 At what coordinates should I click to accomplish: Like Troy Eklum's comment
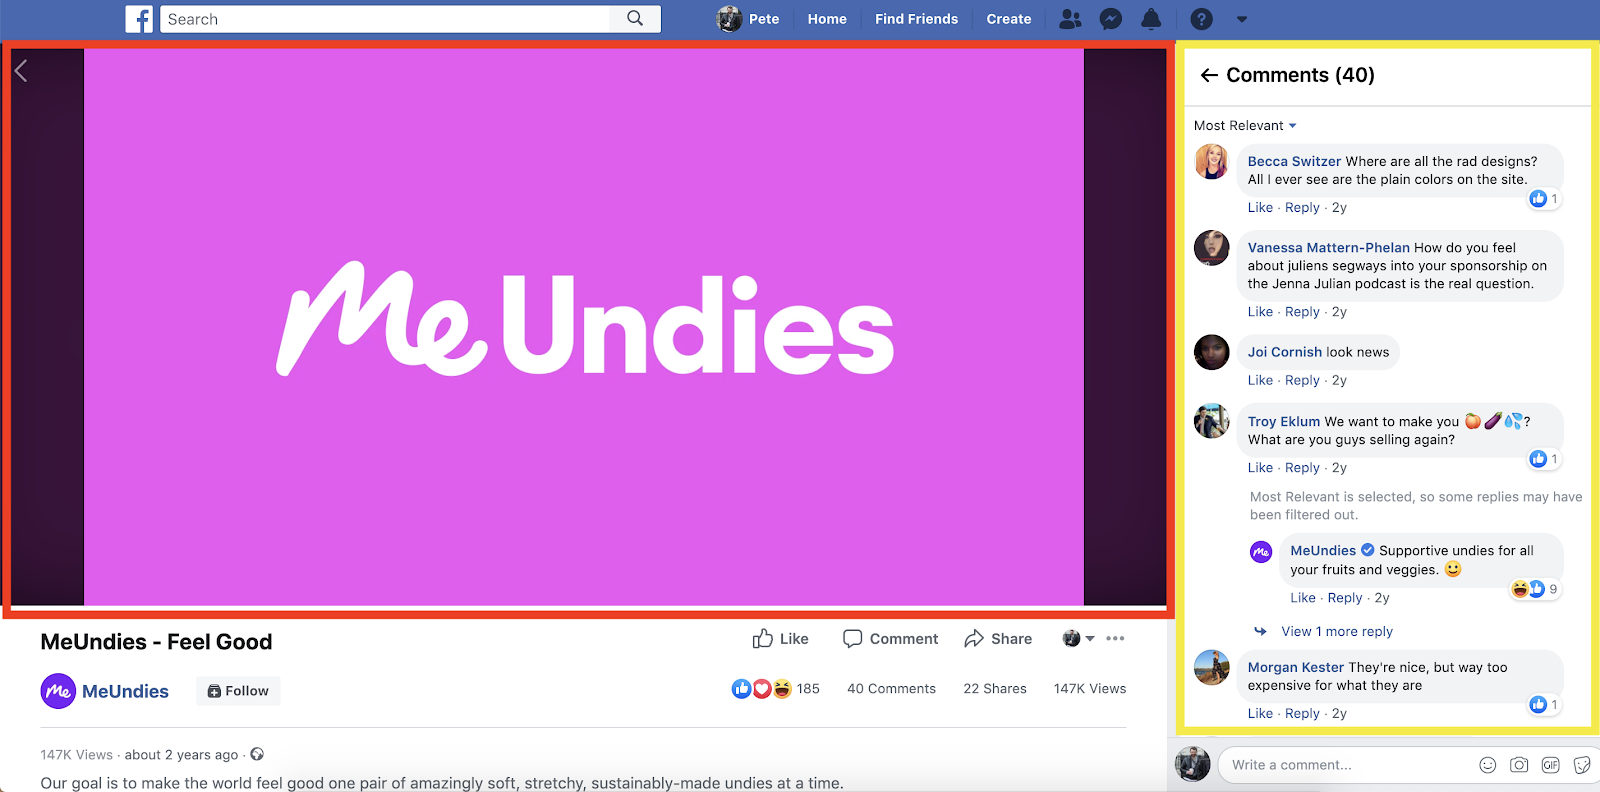[1260, 468]
